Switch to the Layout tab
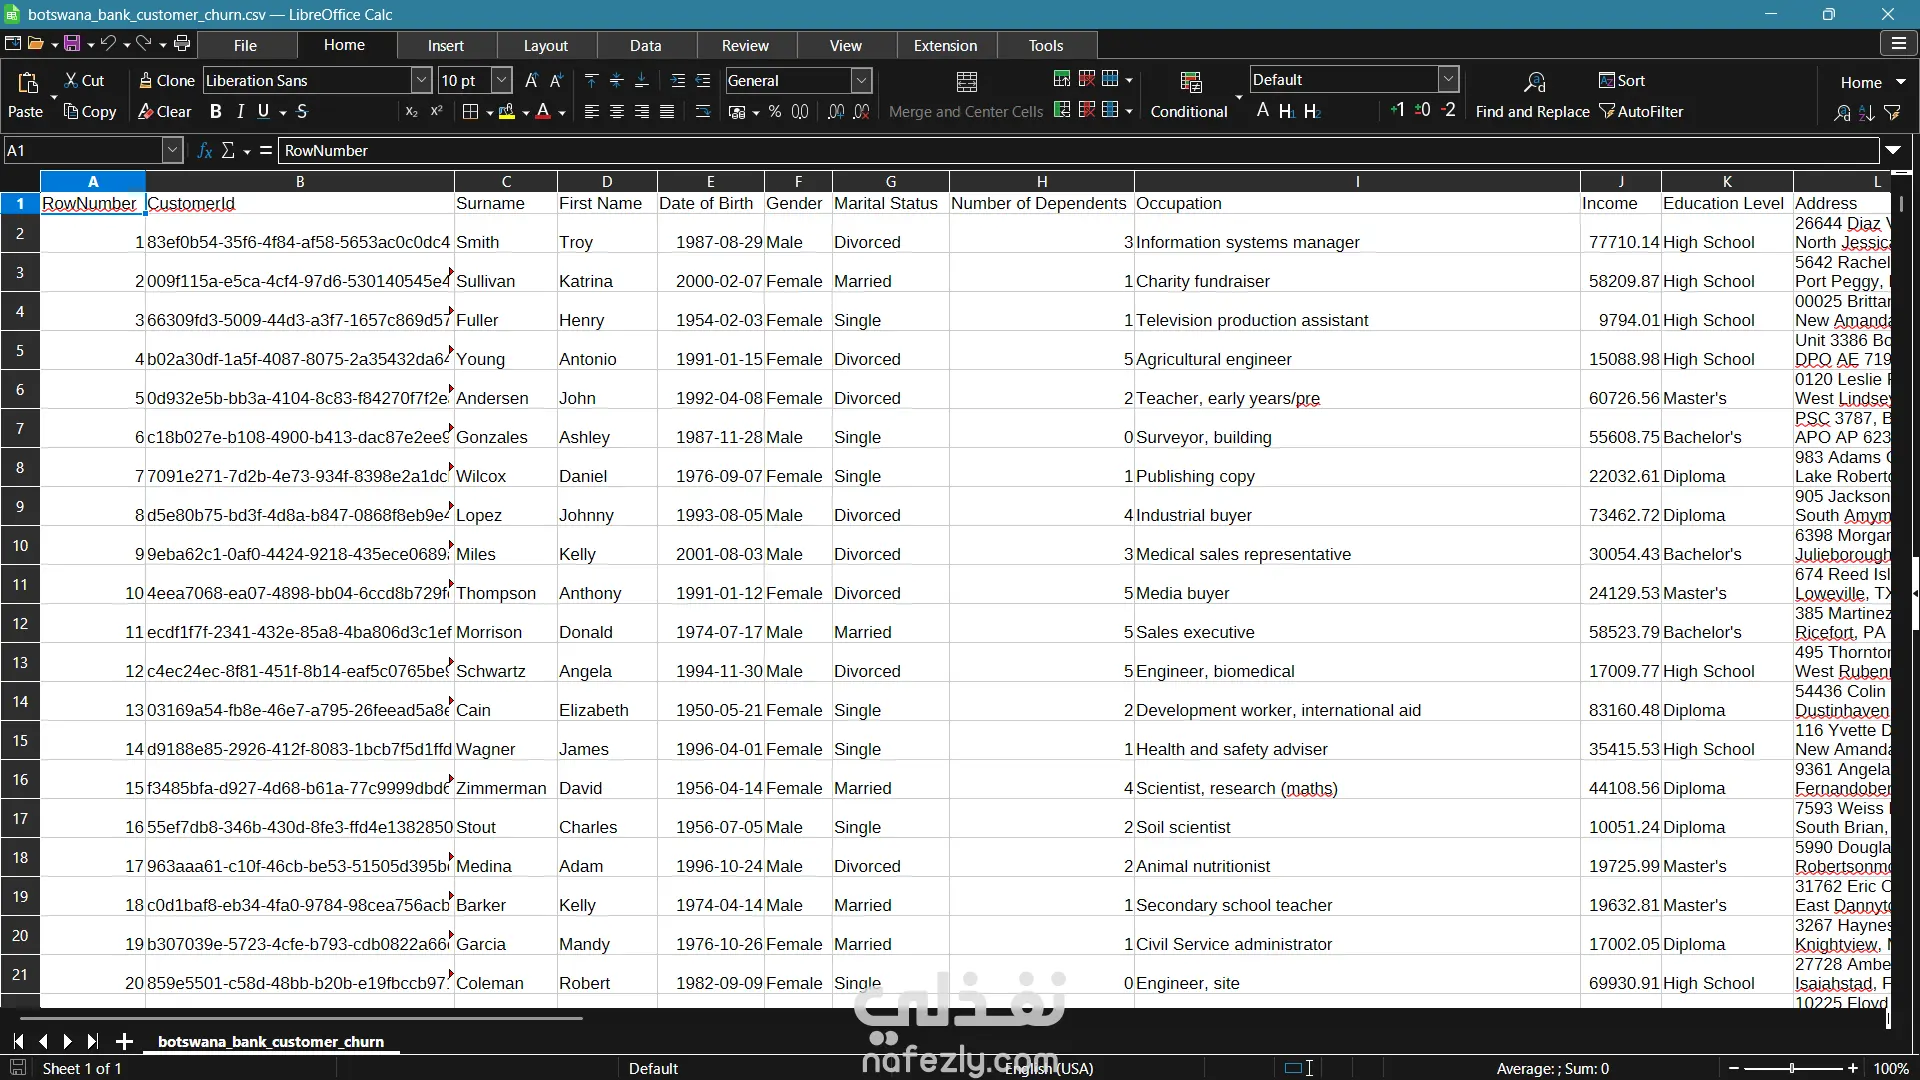This screenshot has width=1920, height=1080. click(545, 46)
